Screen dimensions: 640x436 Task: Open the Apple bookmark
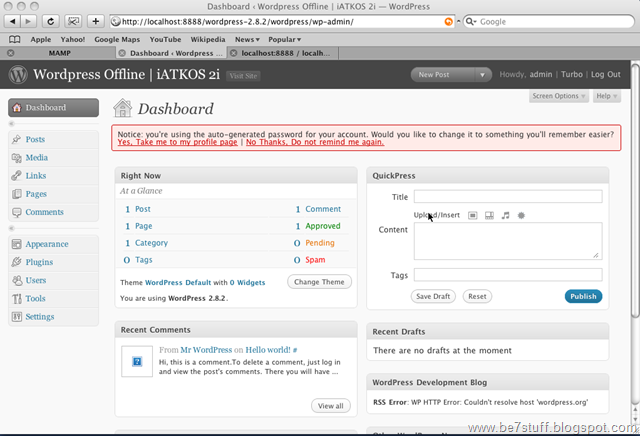pyautogui.click(x=41, y=39)
